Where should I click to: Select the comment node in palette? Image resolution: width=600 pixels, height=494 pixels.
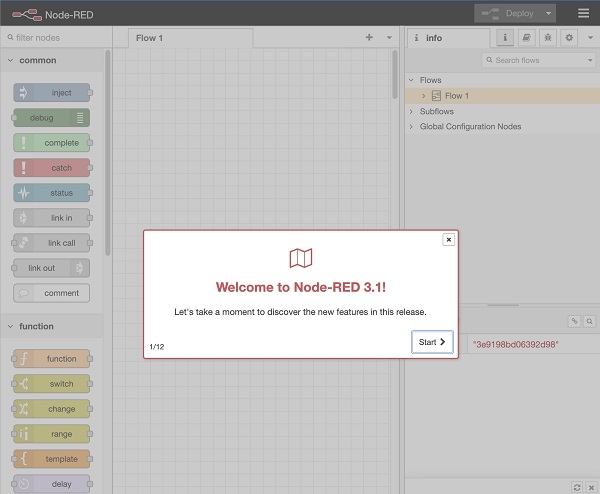pyautogui.click(x=52, y=293)
